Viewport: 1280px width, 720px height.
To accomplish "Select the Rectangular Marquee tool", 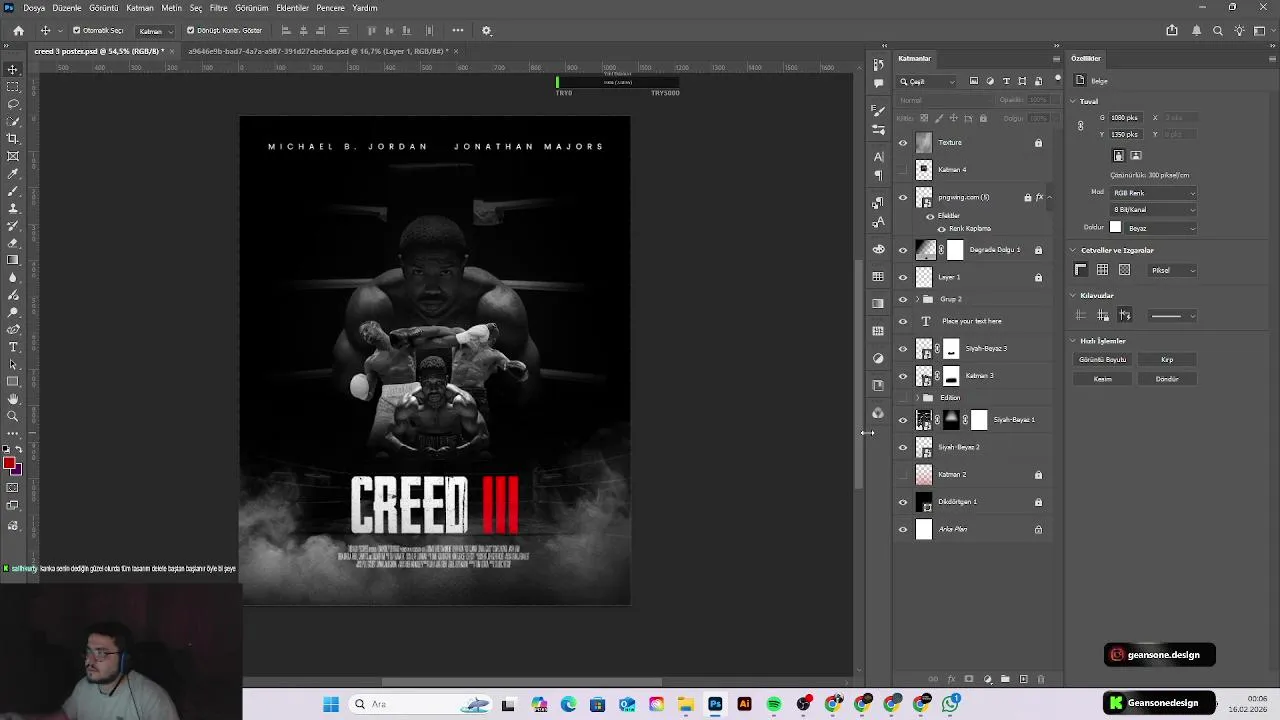I will [x=13, y=87].
